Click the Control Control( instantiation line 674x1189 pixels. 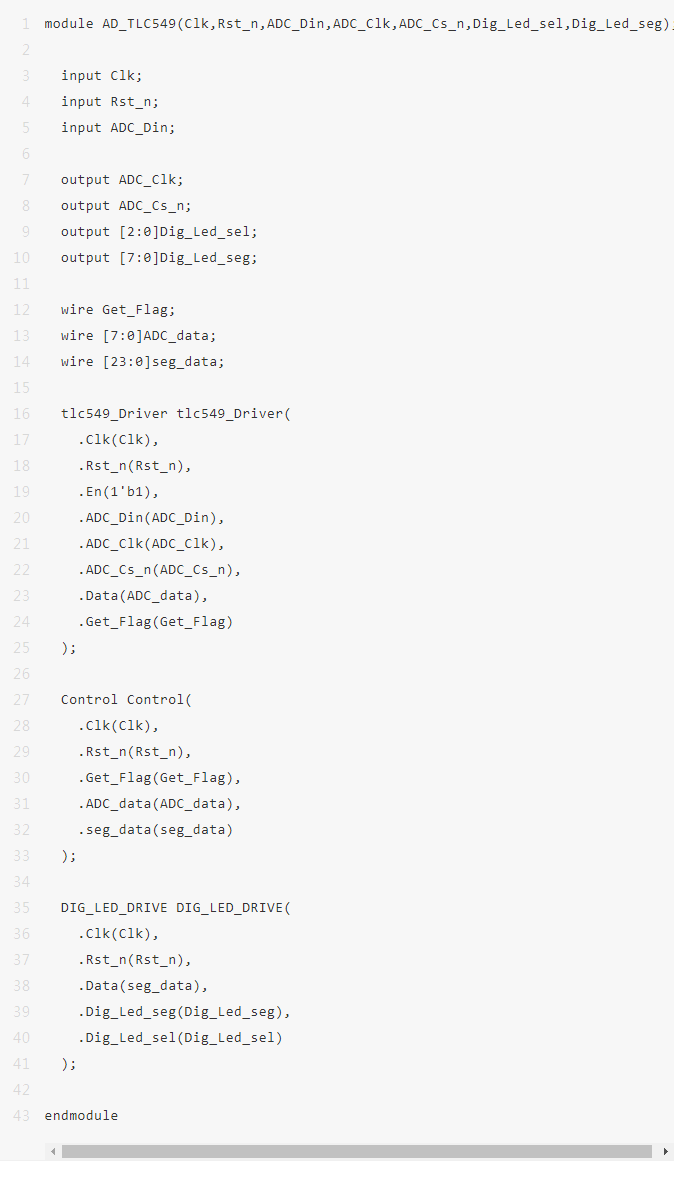coord(127,699)
